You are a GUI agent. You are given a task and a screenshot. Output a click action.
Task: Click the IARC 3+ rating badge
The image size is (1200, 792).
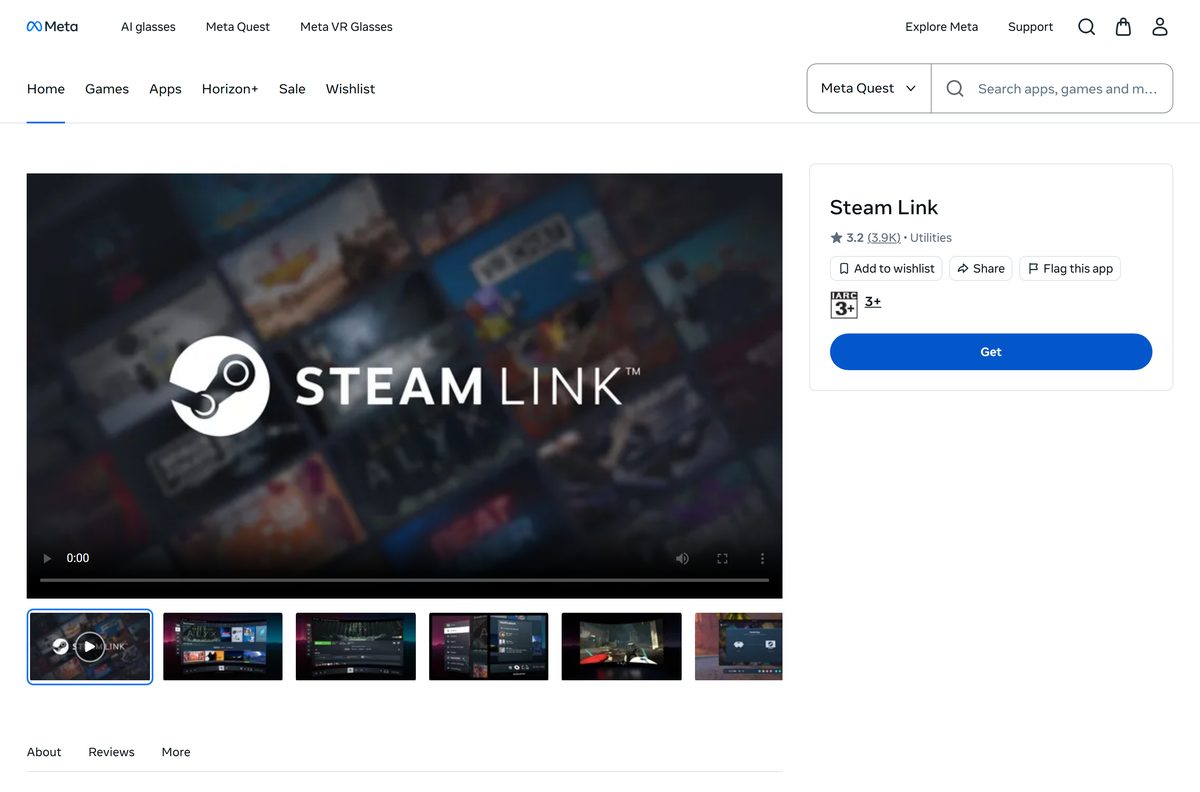844,305
